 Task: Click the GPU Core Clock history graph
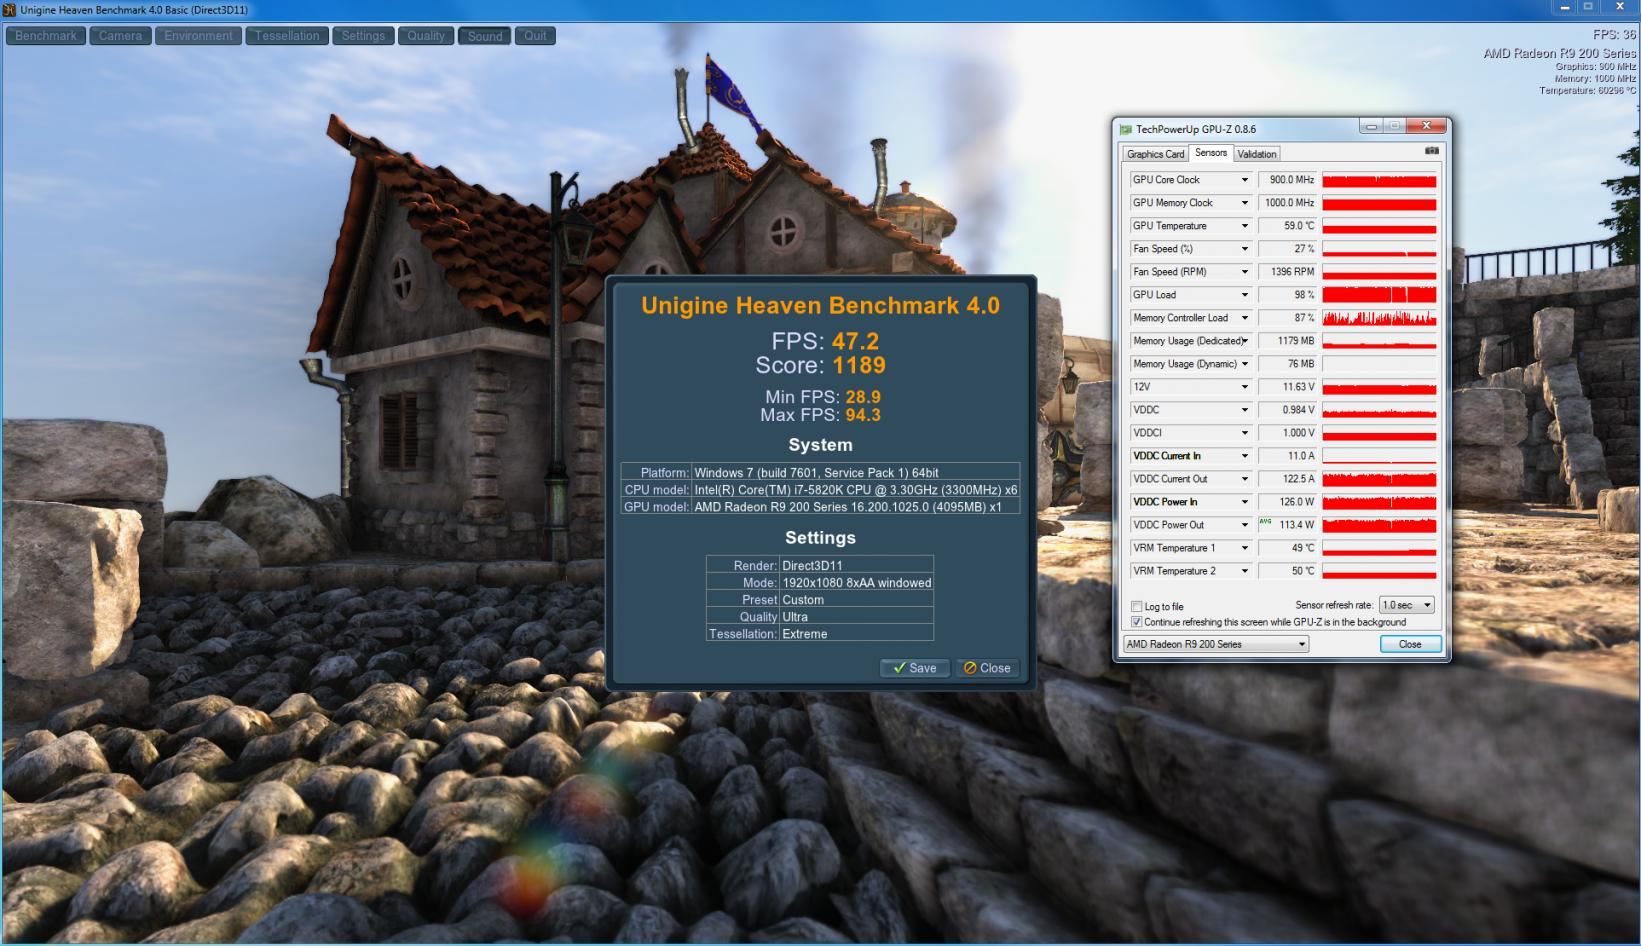point(1379,180)
